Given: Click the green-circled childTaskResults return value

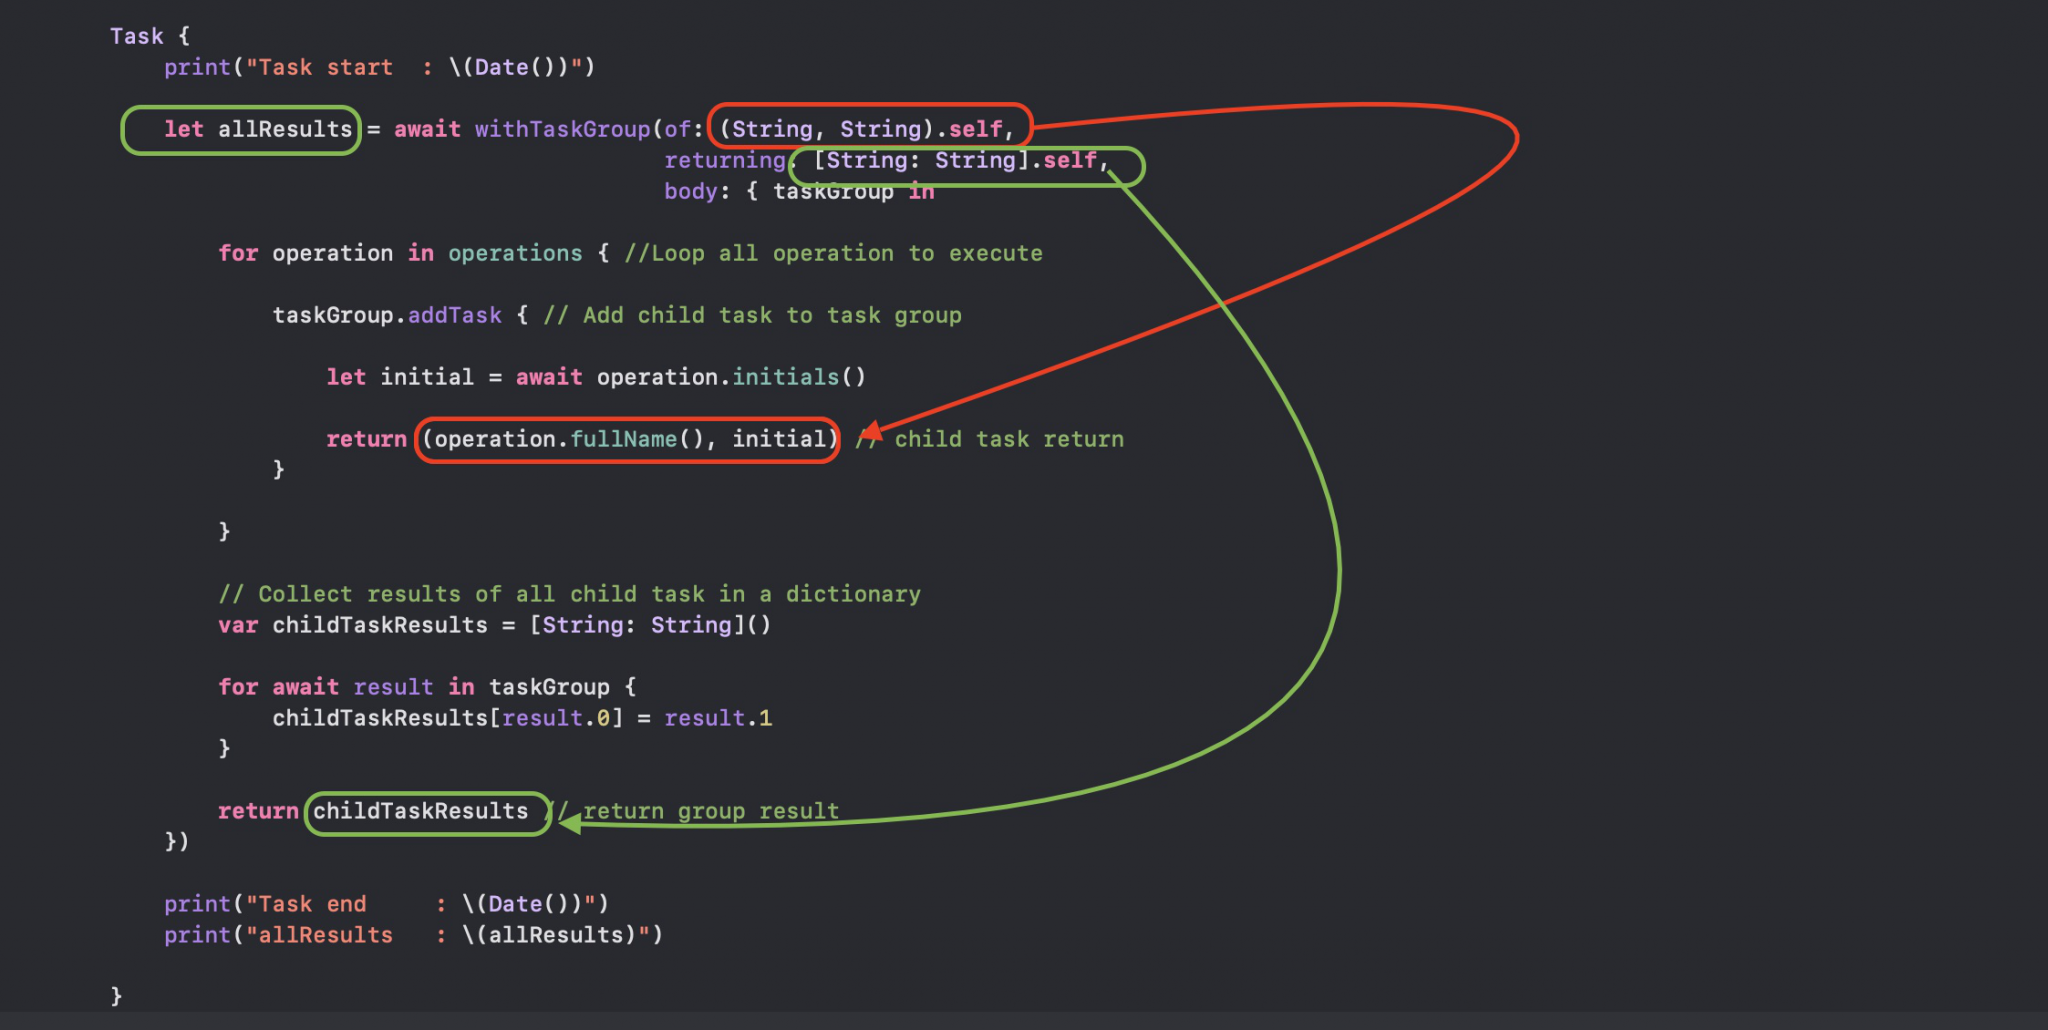Looking at the screenshot, I should pyautogui.click(x=426, y=811).
